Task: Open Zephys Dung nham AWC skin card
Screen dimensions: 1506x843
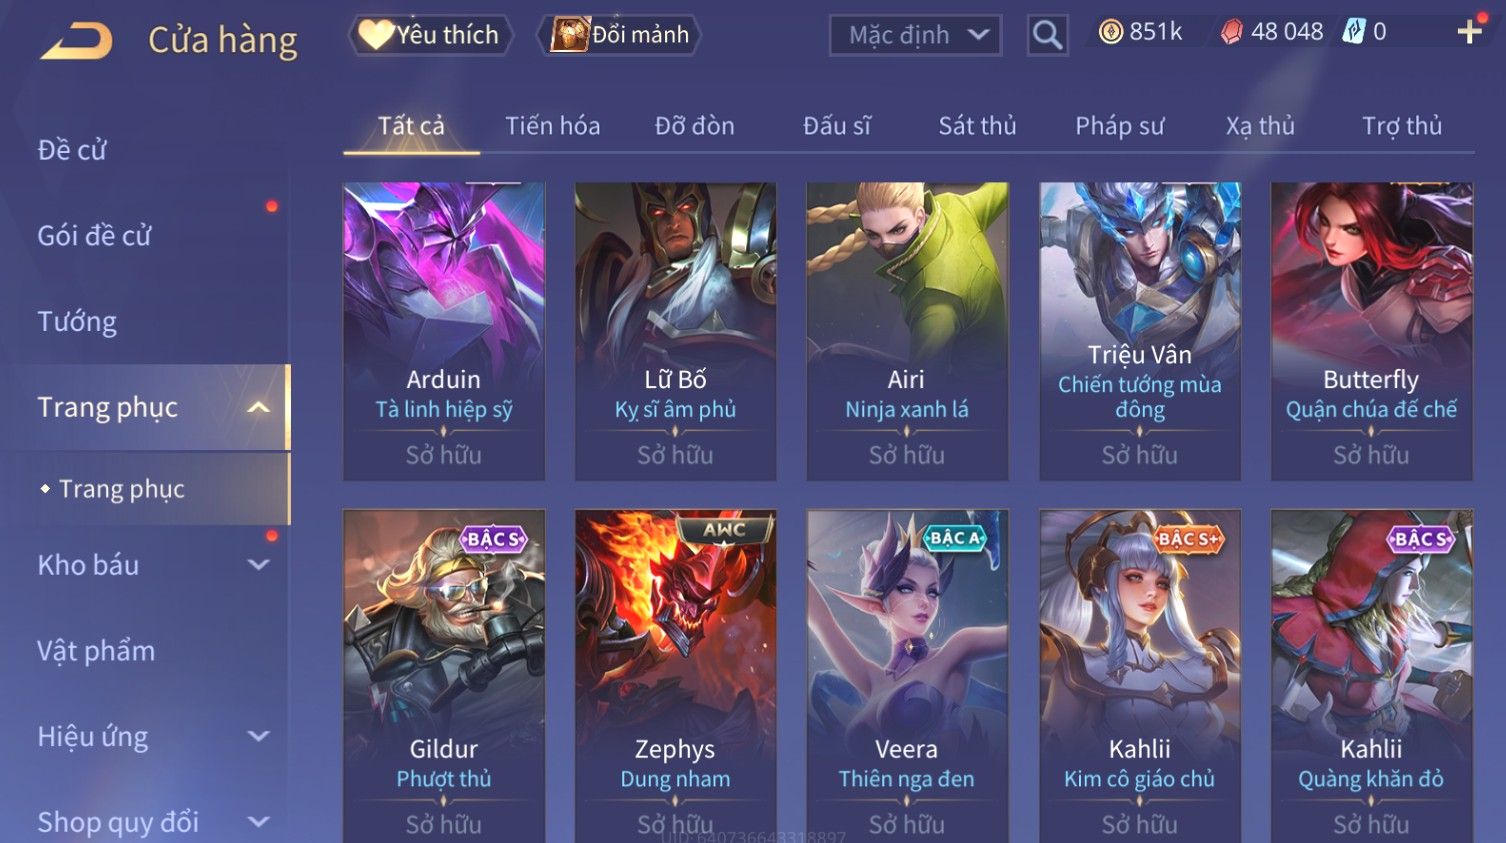Action: pyautogui.click(x=675, y=676)
